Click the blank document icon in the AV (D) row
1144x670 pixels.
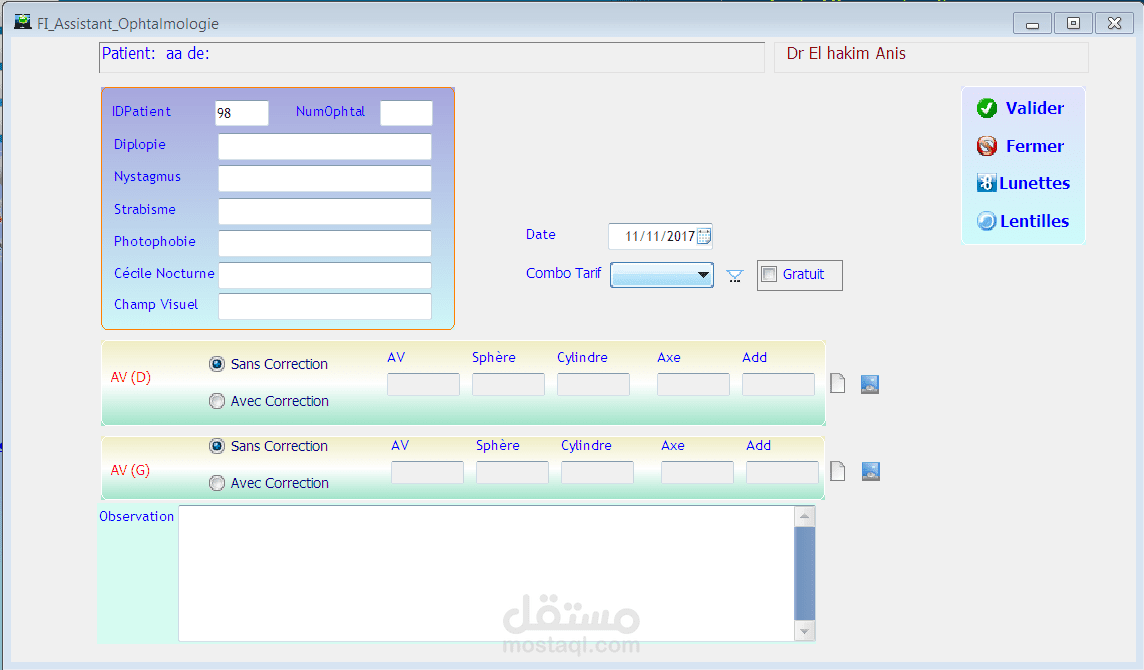838,383
